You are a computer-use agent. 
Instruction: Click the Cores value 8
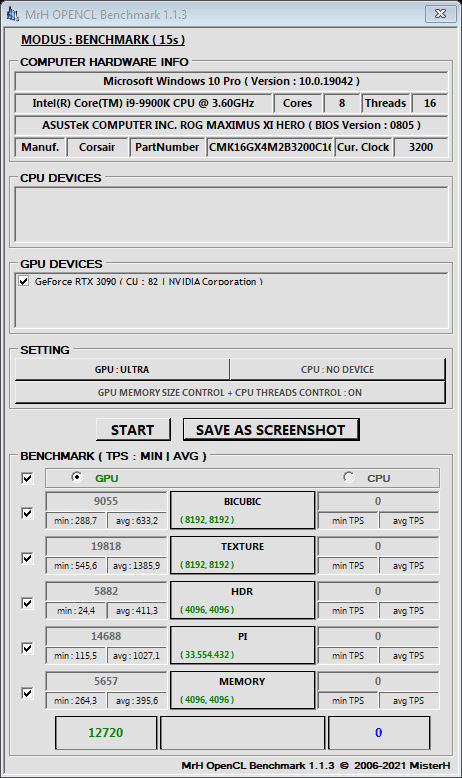click(x=342, y=103)
